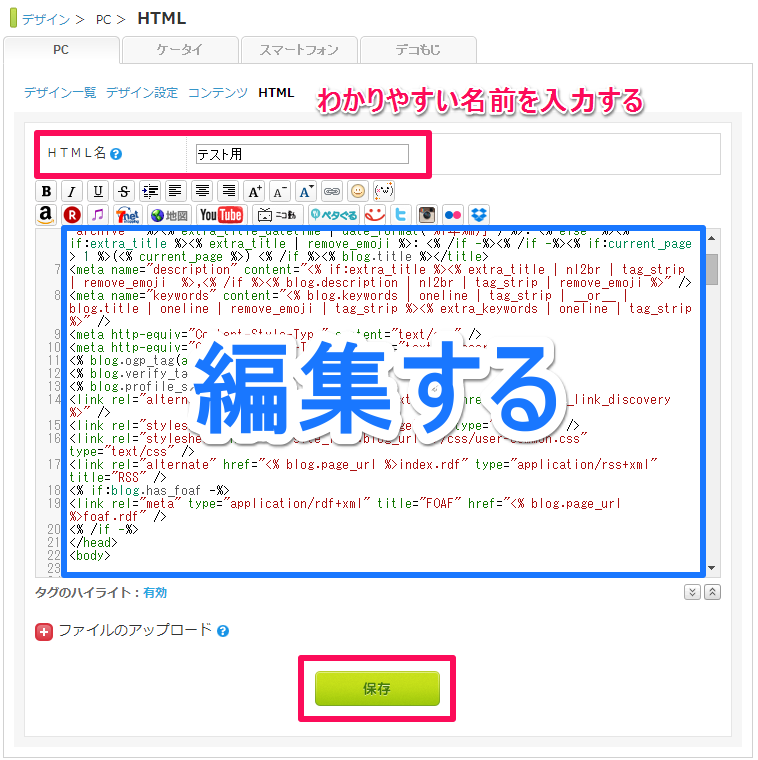Viewport: 758px width, 760px height.
Task: Shrink editor height with up-chevron button
Action: click(712, 592)
